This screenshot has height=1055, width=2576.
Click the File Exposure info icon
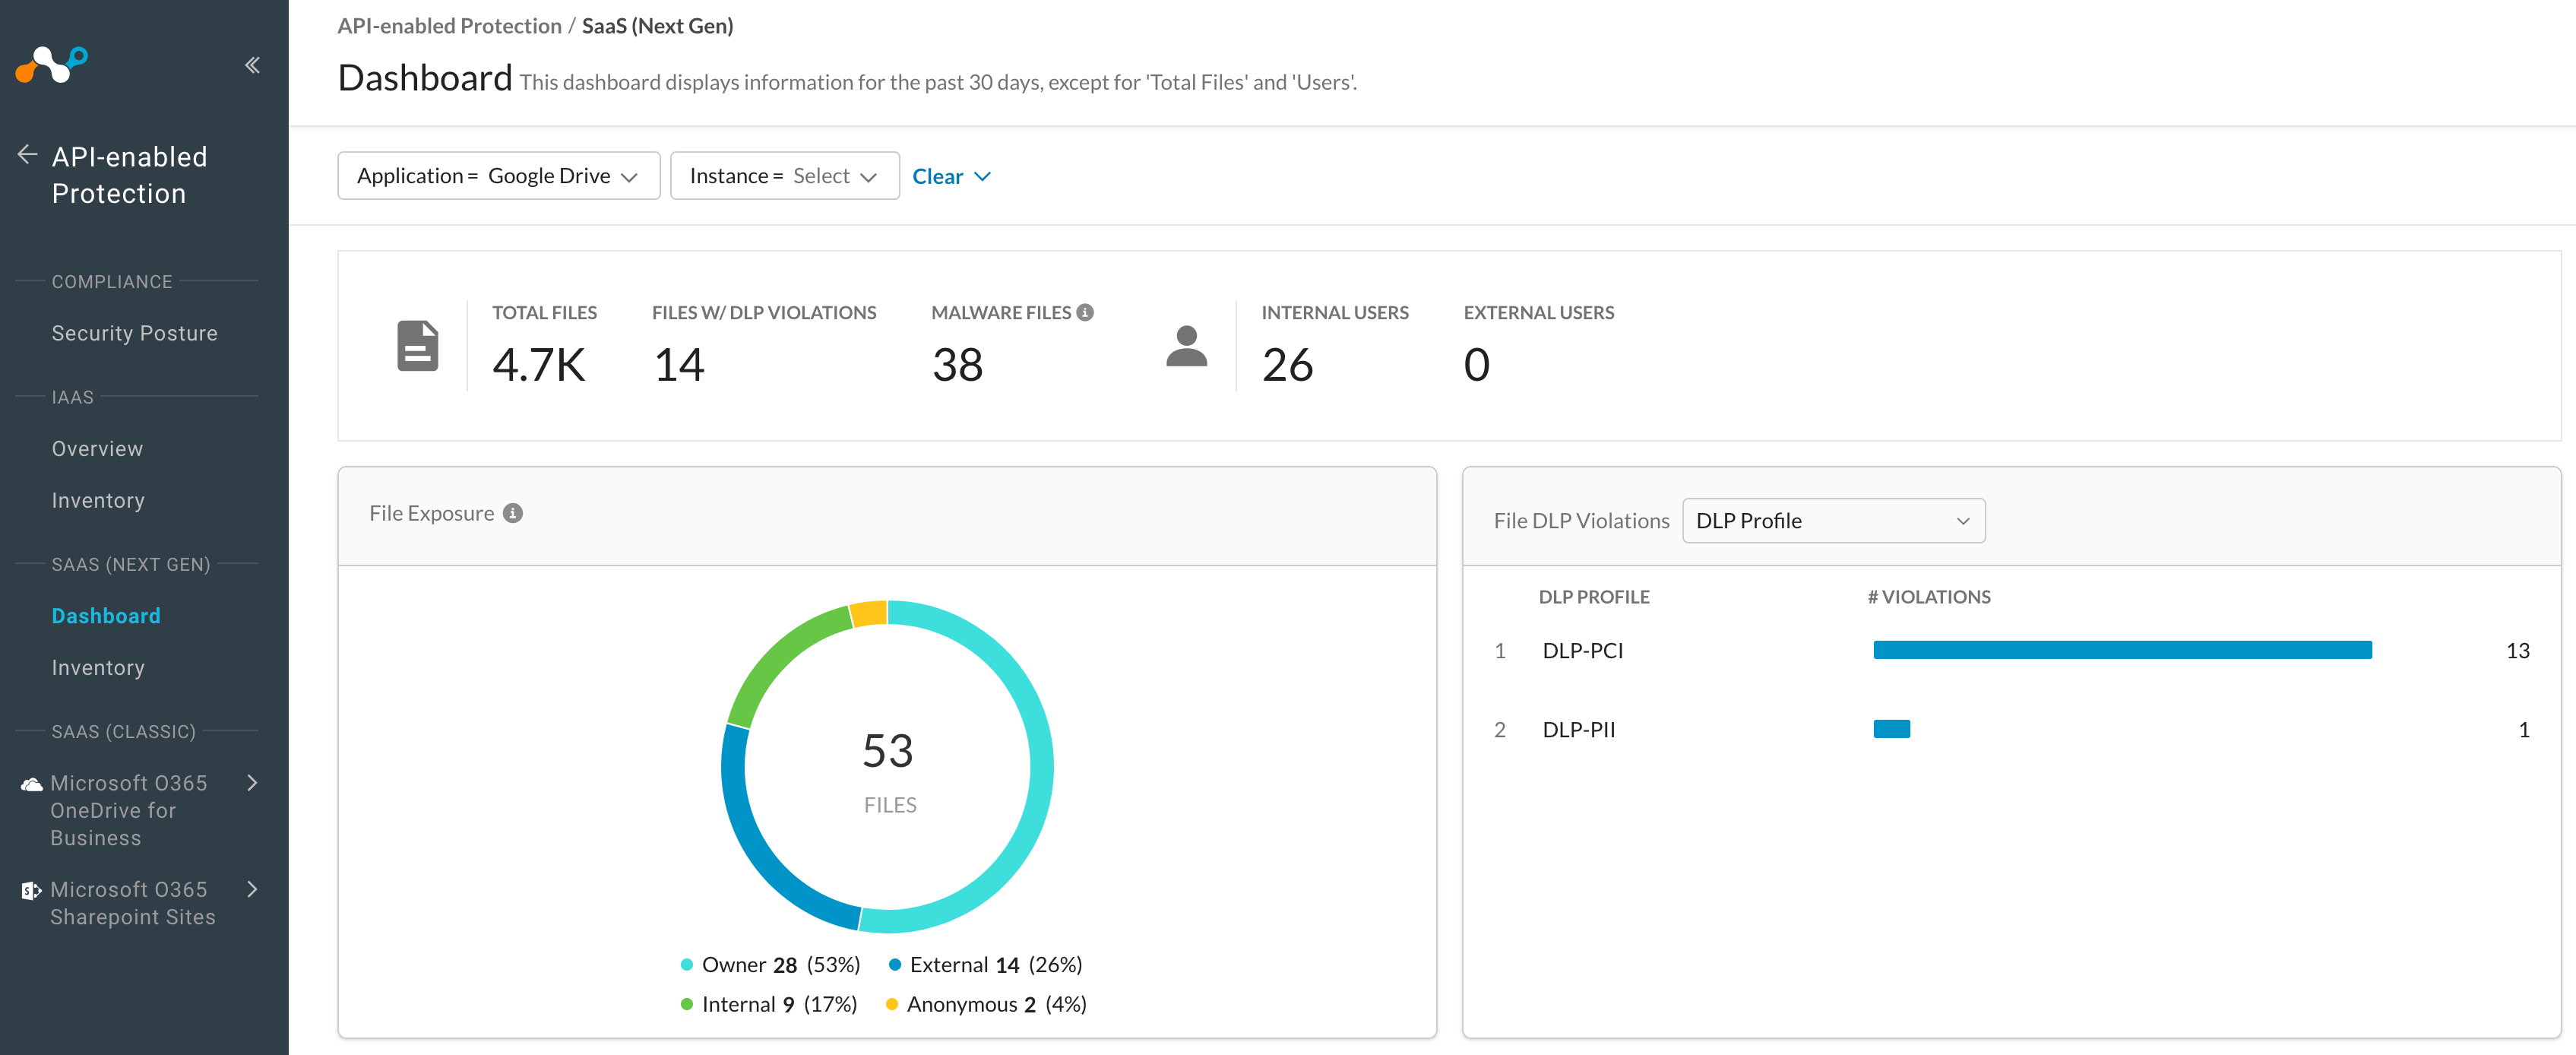click(513, 512)
